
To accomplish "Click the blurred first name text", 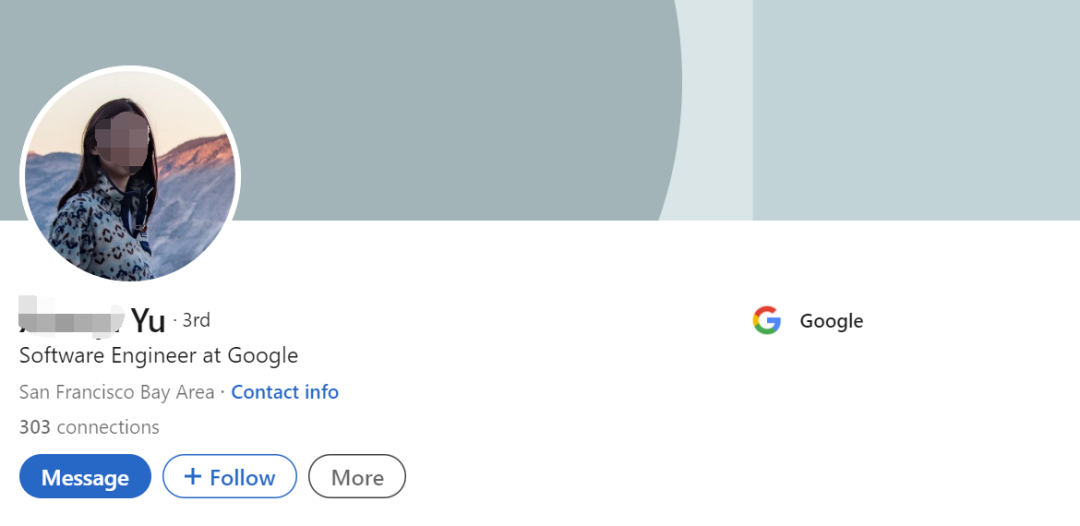I will click(x=72, y=316).
